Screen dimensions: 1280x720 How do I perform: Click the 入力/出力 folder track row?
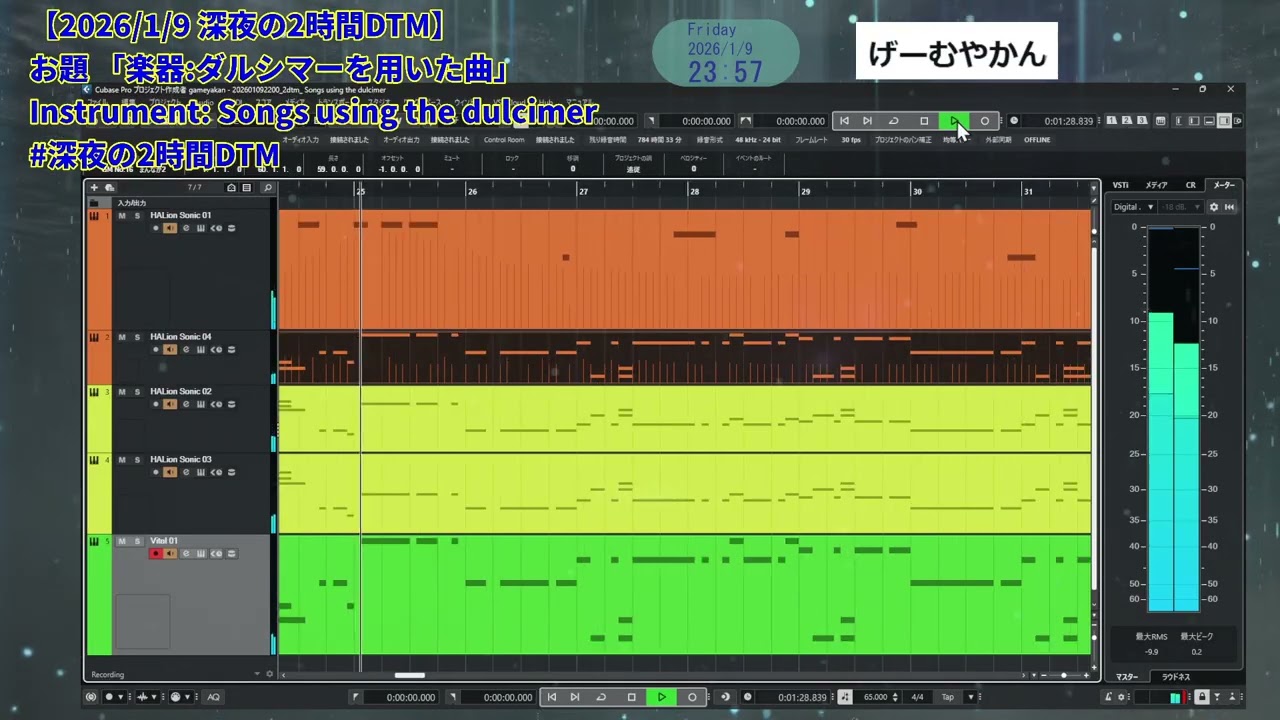[180, 202]
